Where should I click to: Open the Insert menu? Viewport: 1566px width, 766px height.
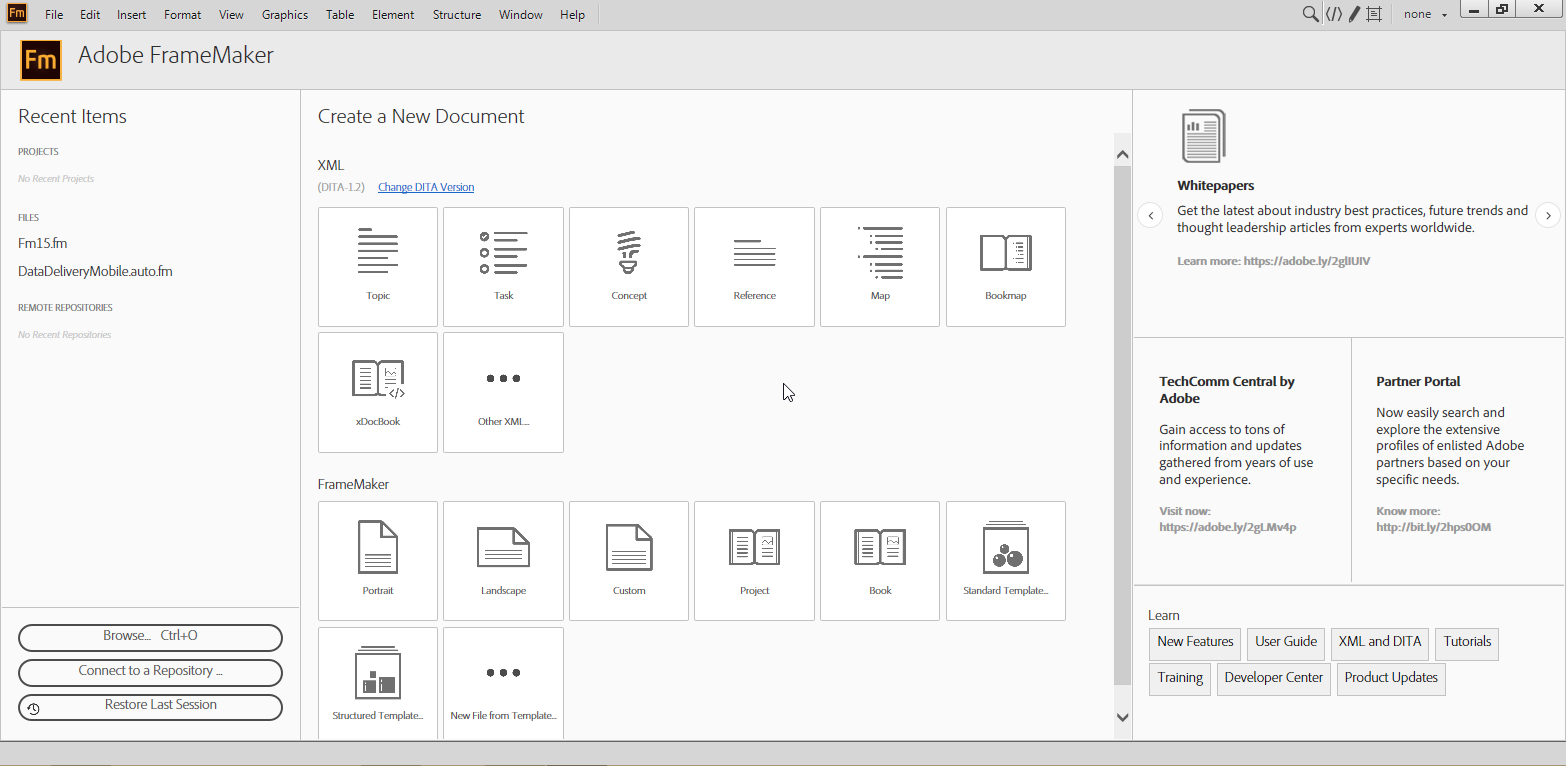[131, 15]
